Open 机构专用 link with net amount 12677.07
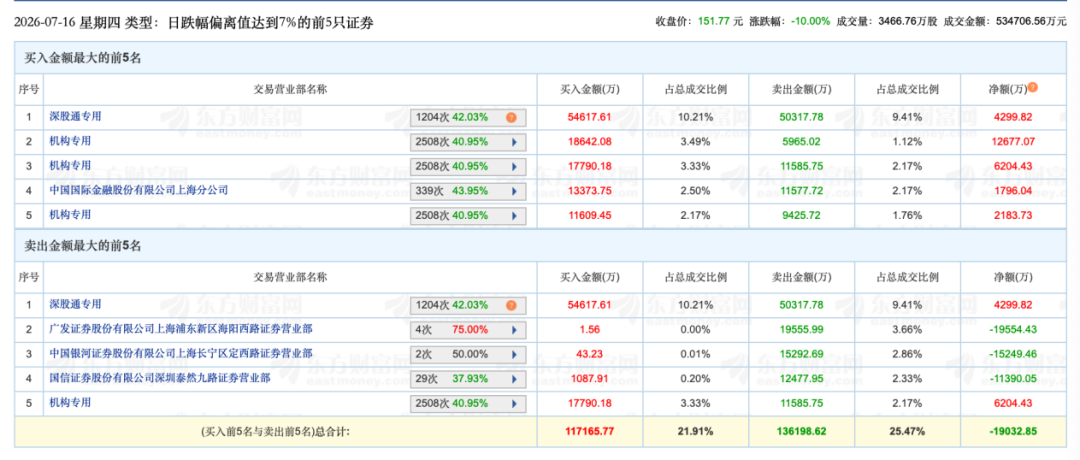This screenshot has height=460, width=1080. tap(70, 141)
